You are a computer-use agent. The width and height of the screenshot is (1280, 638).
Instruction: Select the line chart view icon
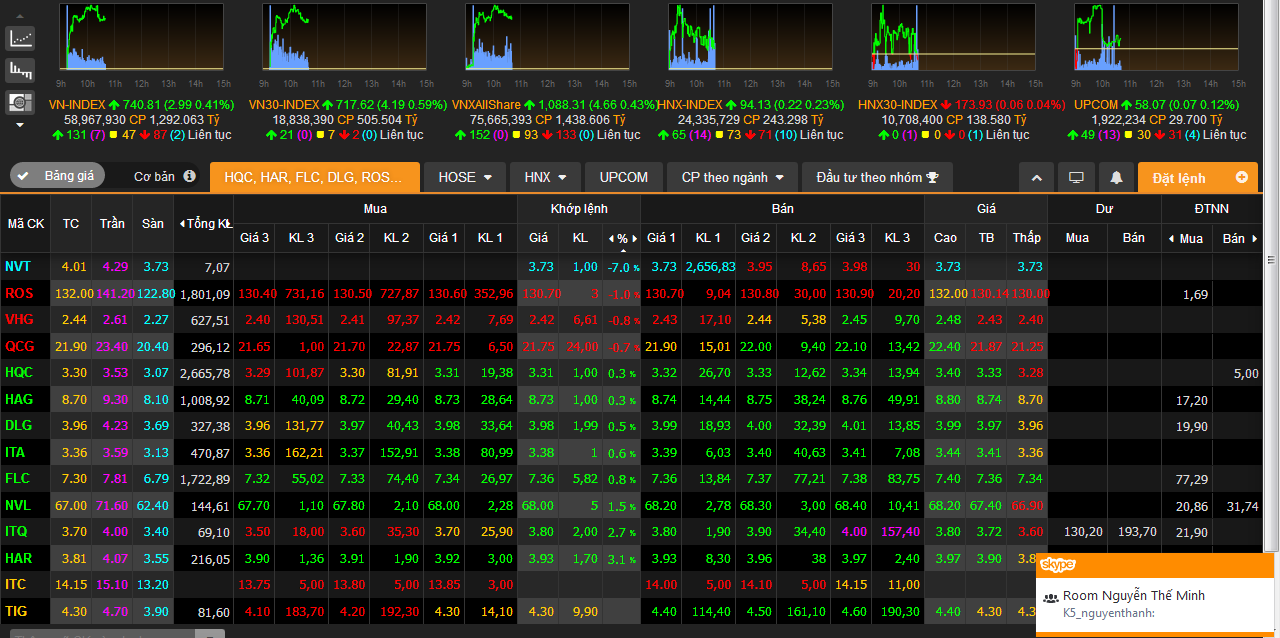tap(20, 39)
